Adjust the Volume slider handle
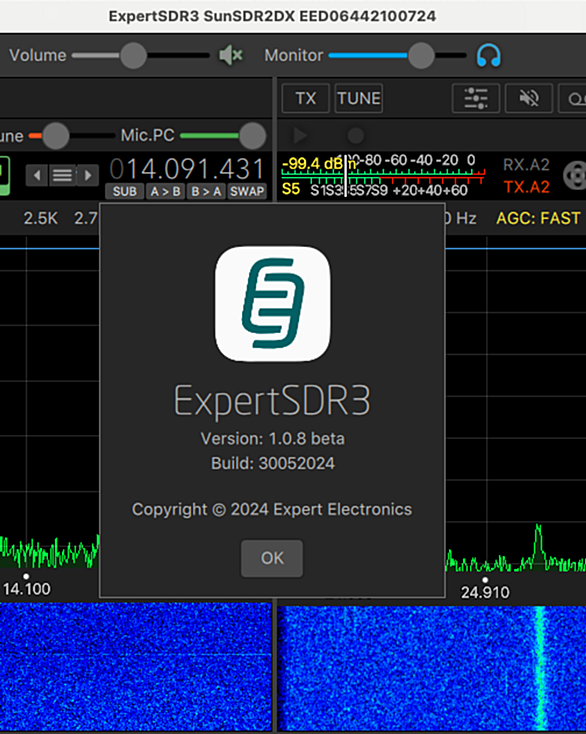Image resolution: width=586 pixels, height=734 pixels. pyautogui.click(x=133, y=55)
